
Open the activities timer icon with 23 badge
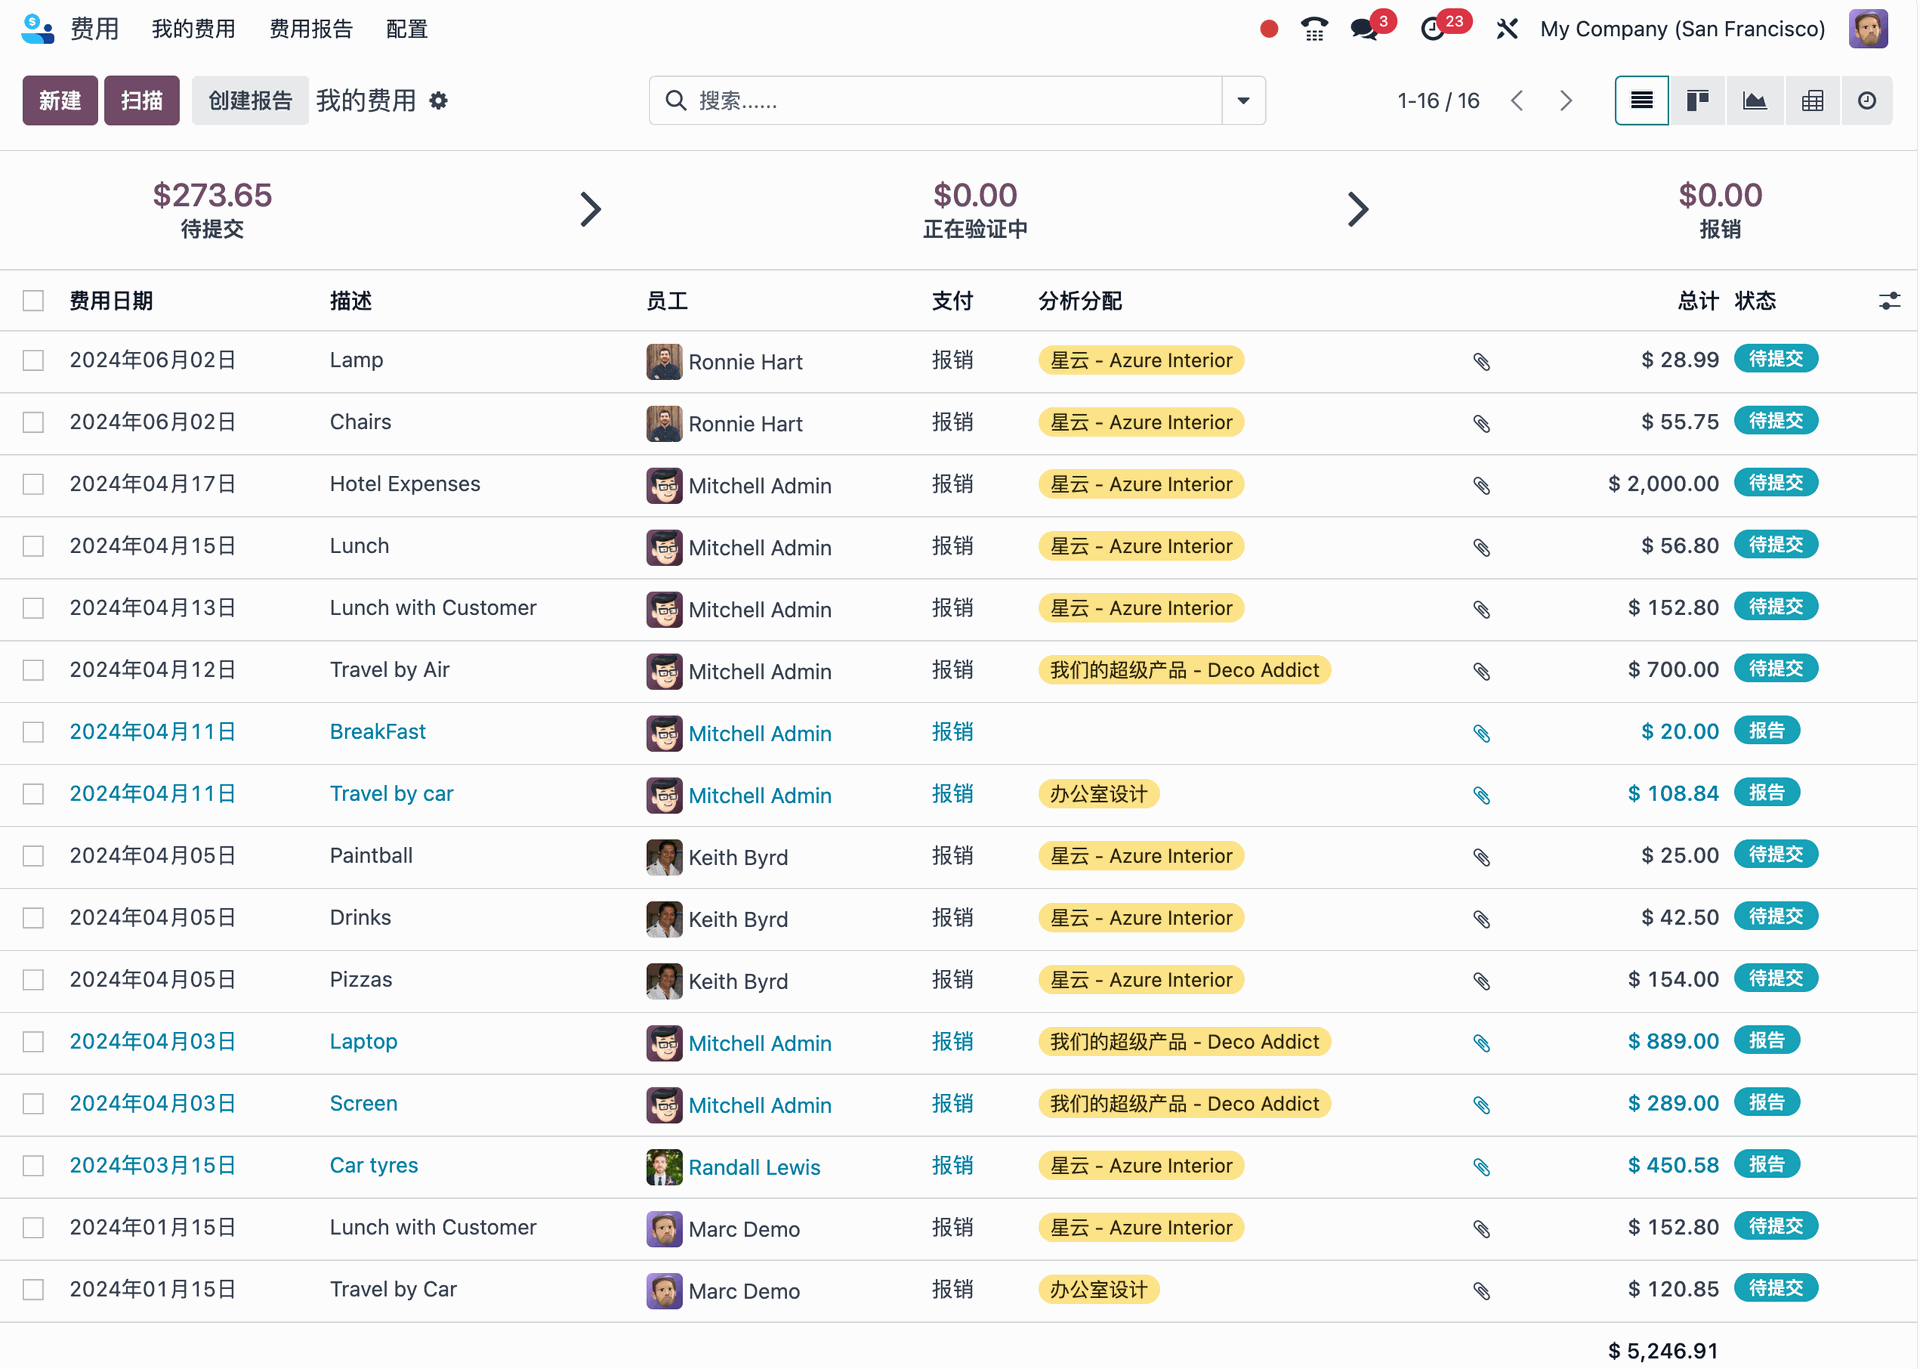pos(1433,28)
